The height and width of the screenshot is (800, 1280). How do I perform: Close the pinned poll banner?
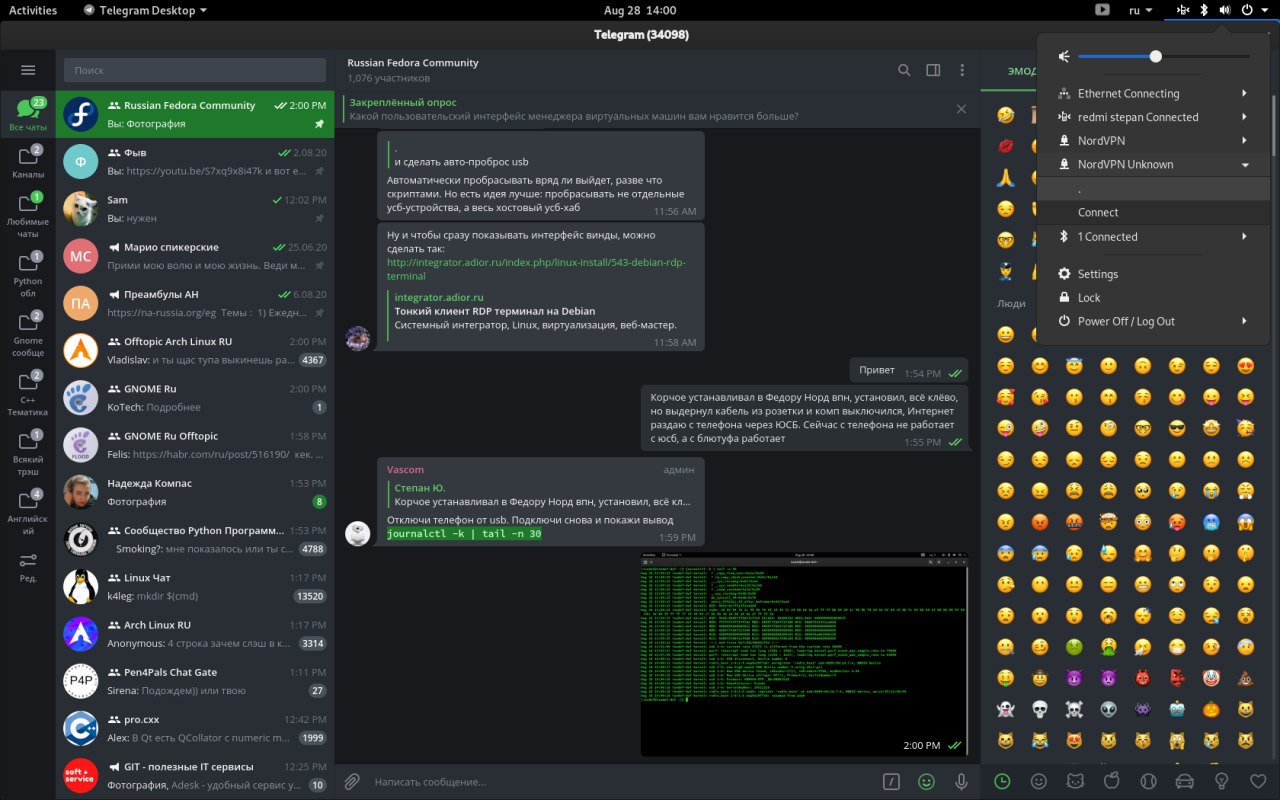tap(962, 109)
